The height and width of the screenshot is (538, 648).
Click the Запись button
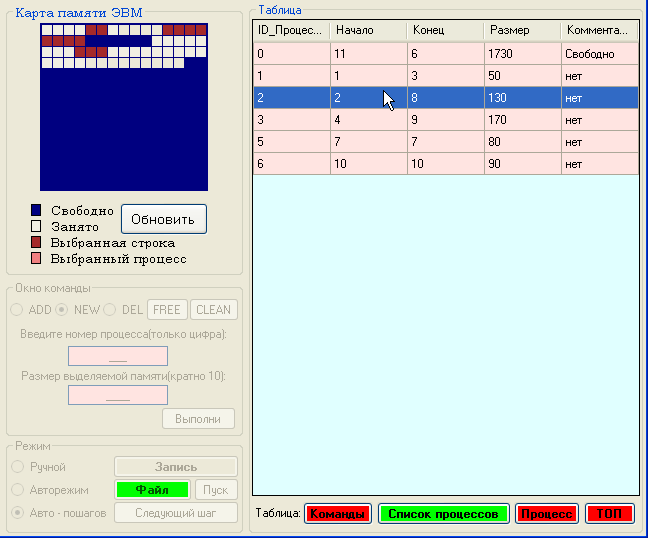(x=176, y=467)
